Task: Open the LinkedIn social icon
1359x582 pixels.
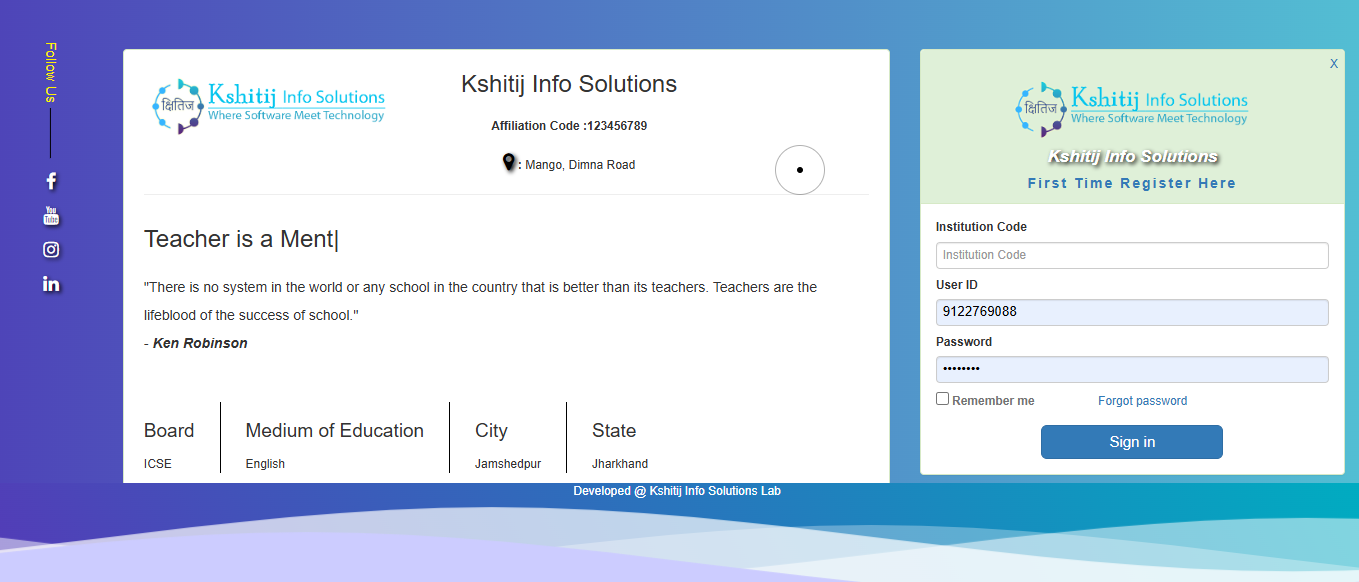Action: click(x=51, y=284)
